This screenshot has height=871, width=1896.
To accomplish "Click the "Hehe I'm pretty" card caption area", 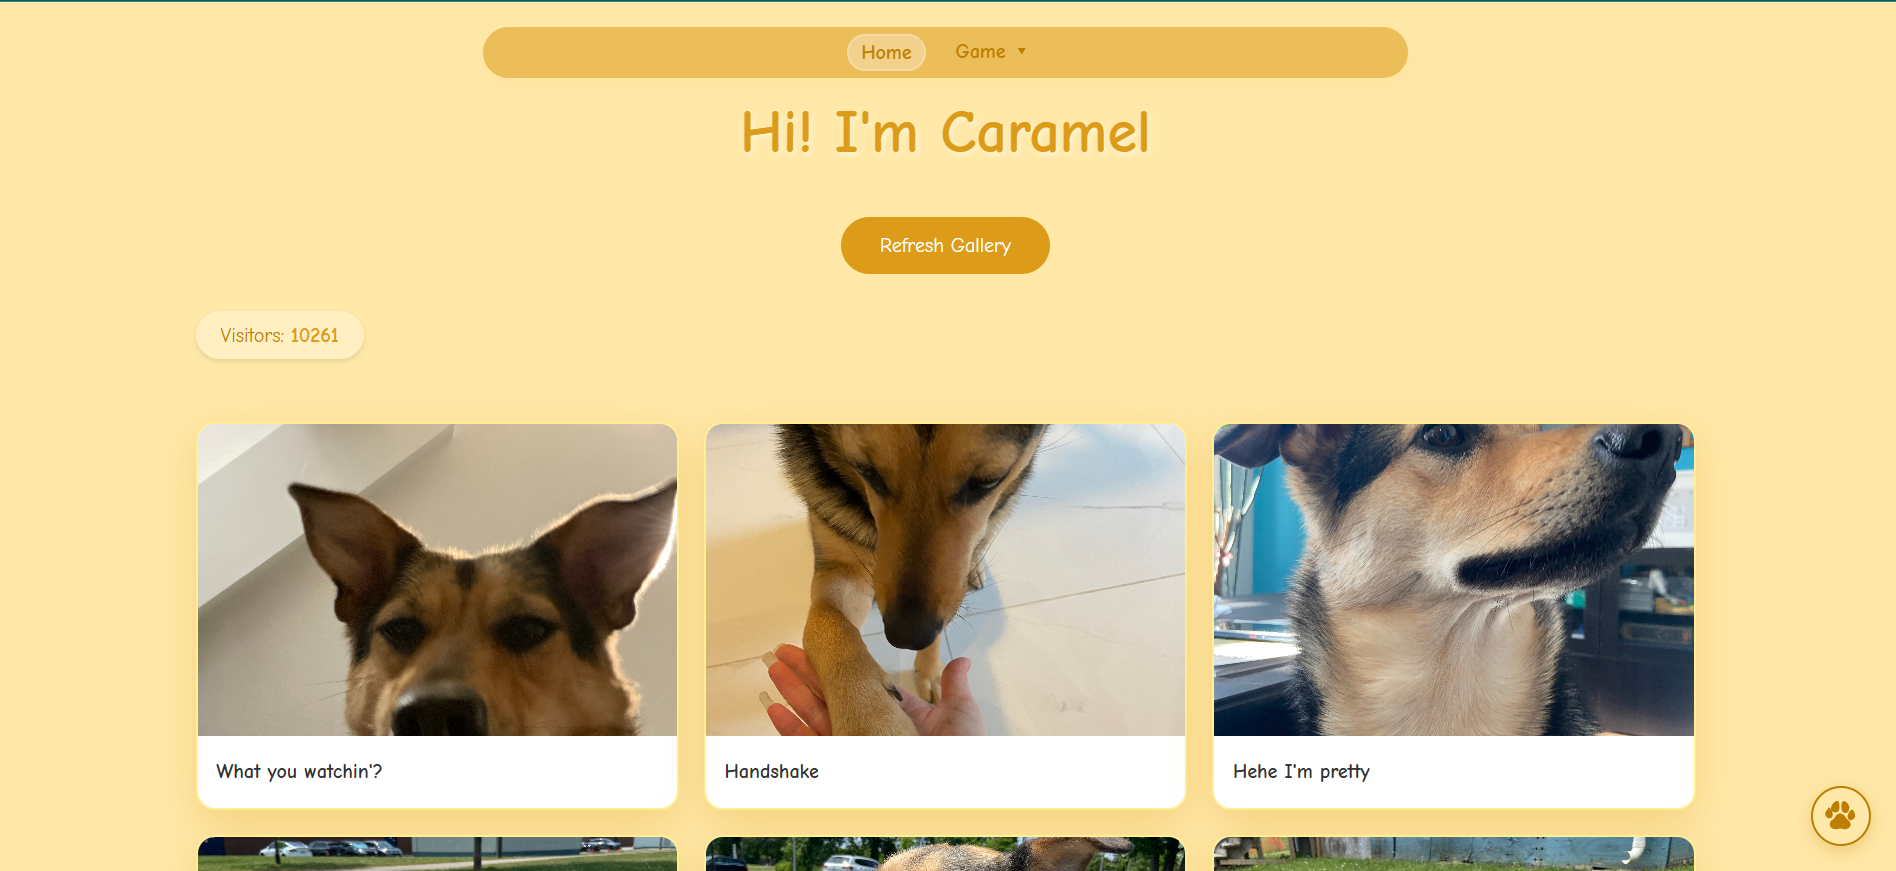I will (1453, 771).
